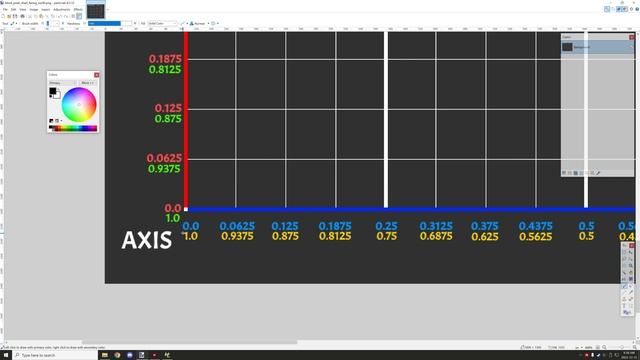Open the image list dropdown arrow
The width and height of the screenshot is (640, 360).
pyautogui.click(x=108, y=9)
